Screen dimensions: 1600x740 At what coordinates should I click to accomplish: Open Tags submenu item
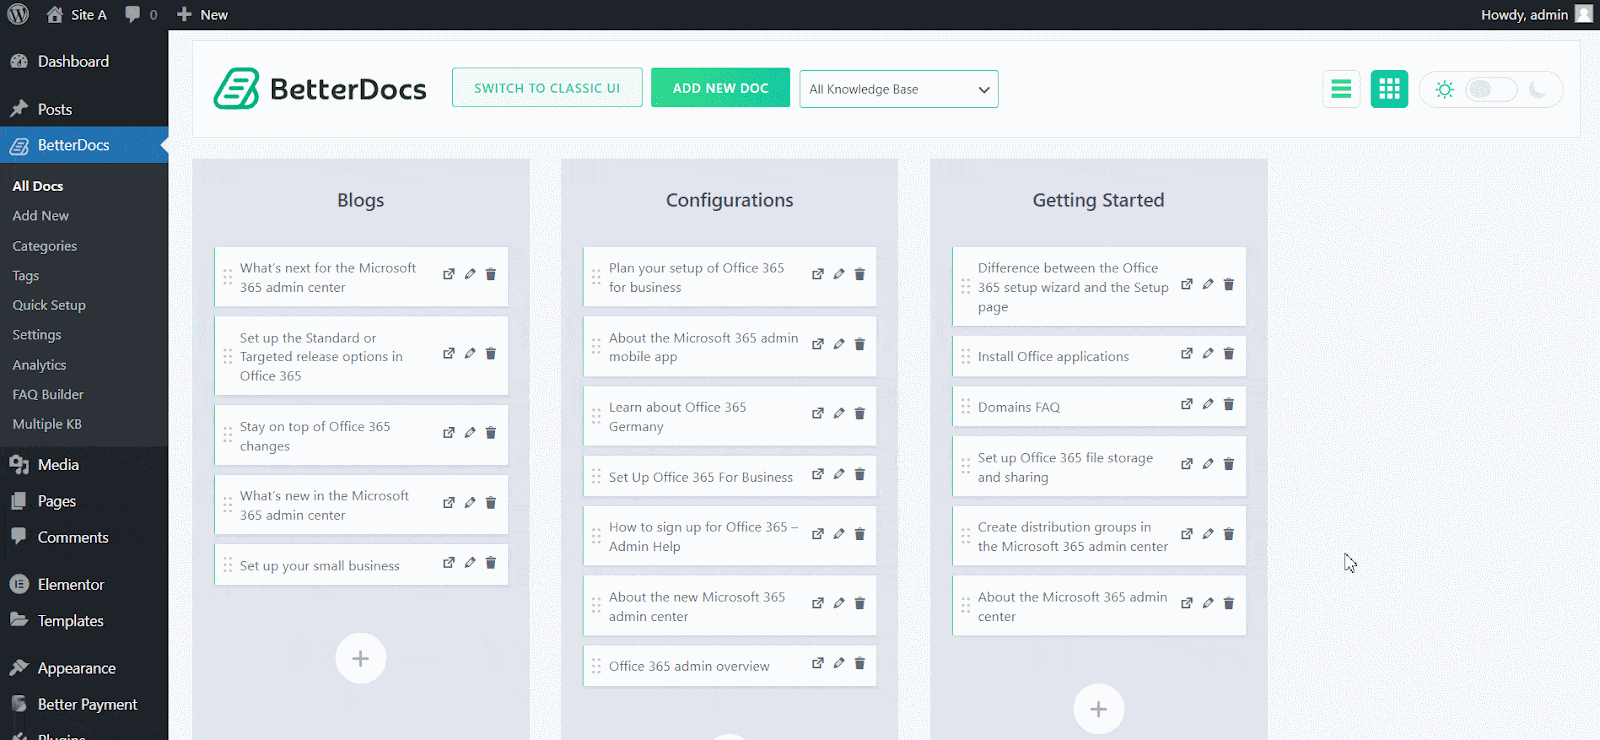26,276
